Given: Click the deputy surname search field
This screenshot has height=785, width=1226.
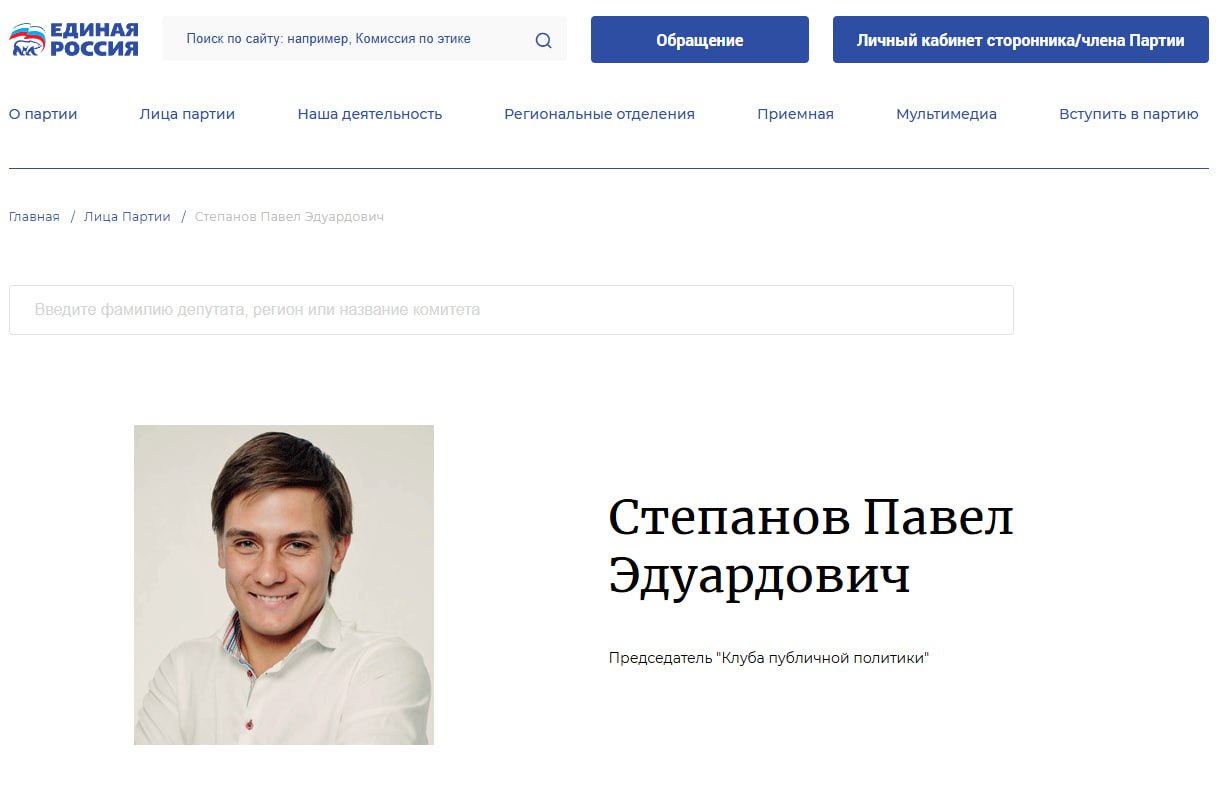Looking at the screenshot, I should (511, 309).
